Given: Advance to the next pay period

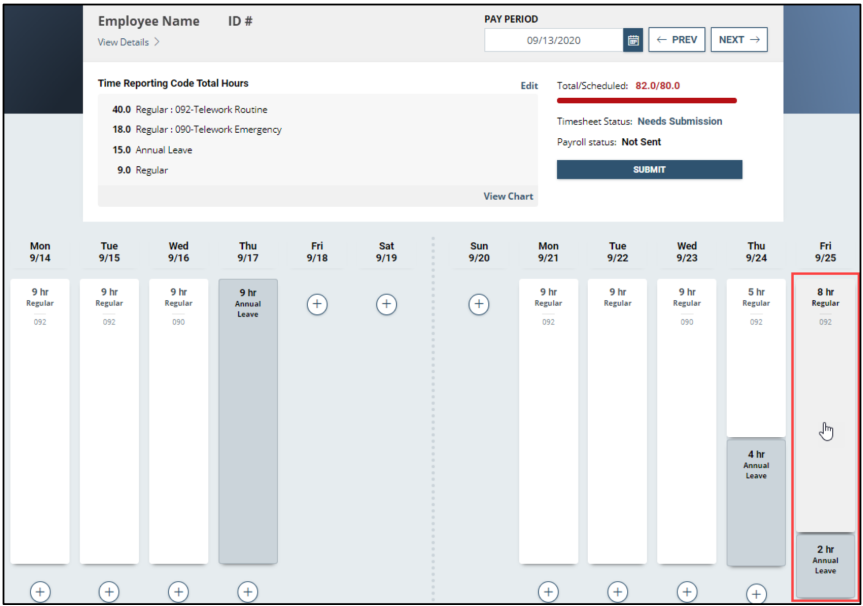Looking at the screenshot, I should (739, 39).
